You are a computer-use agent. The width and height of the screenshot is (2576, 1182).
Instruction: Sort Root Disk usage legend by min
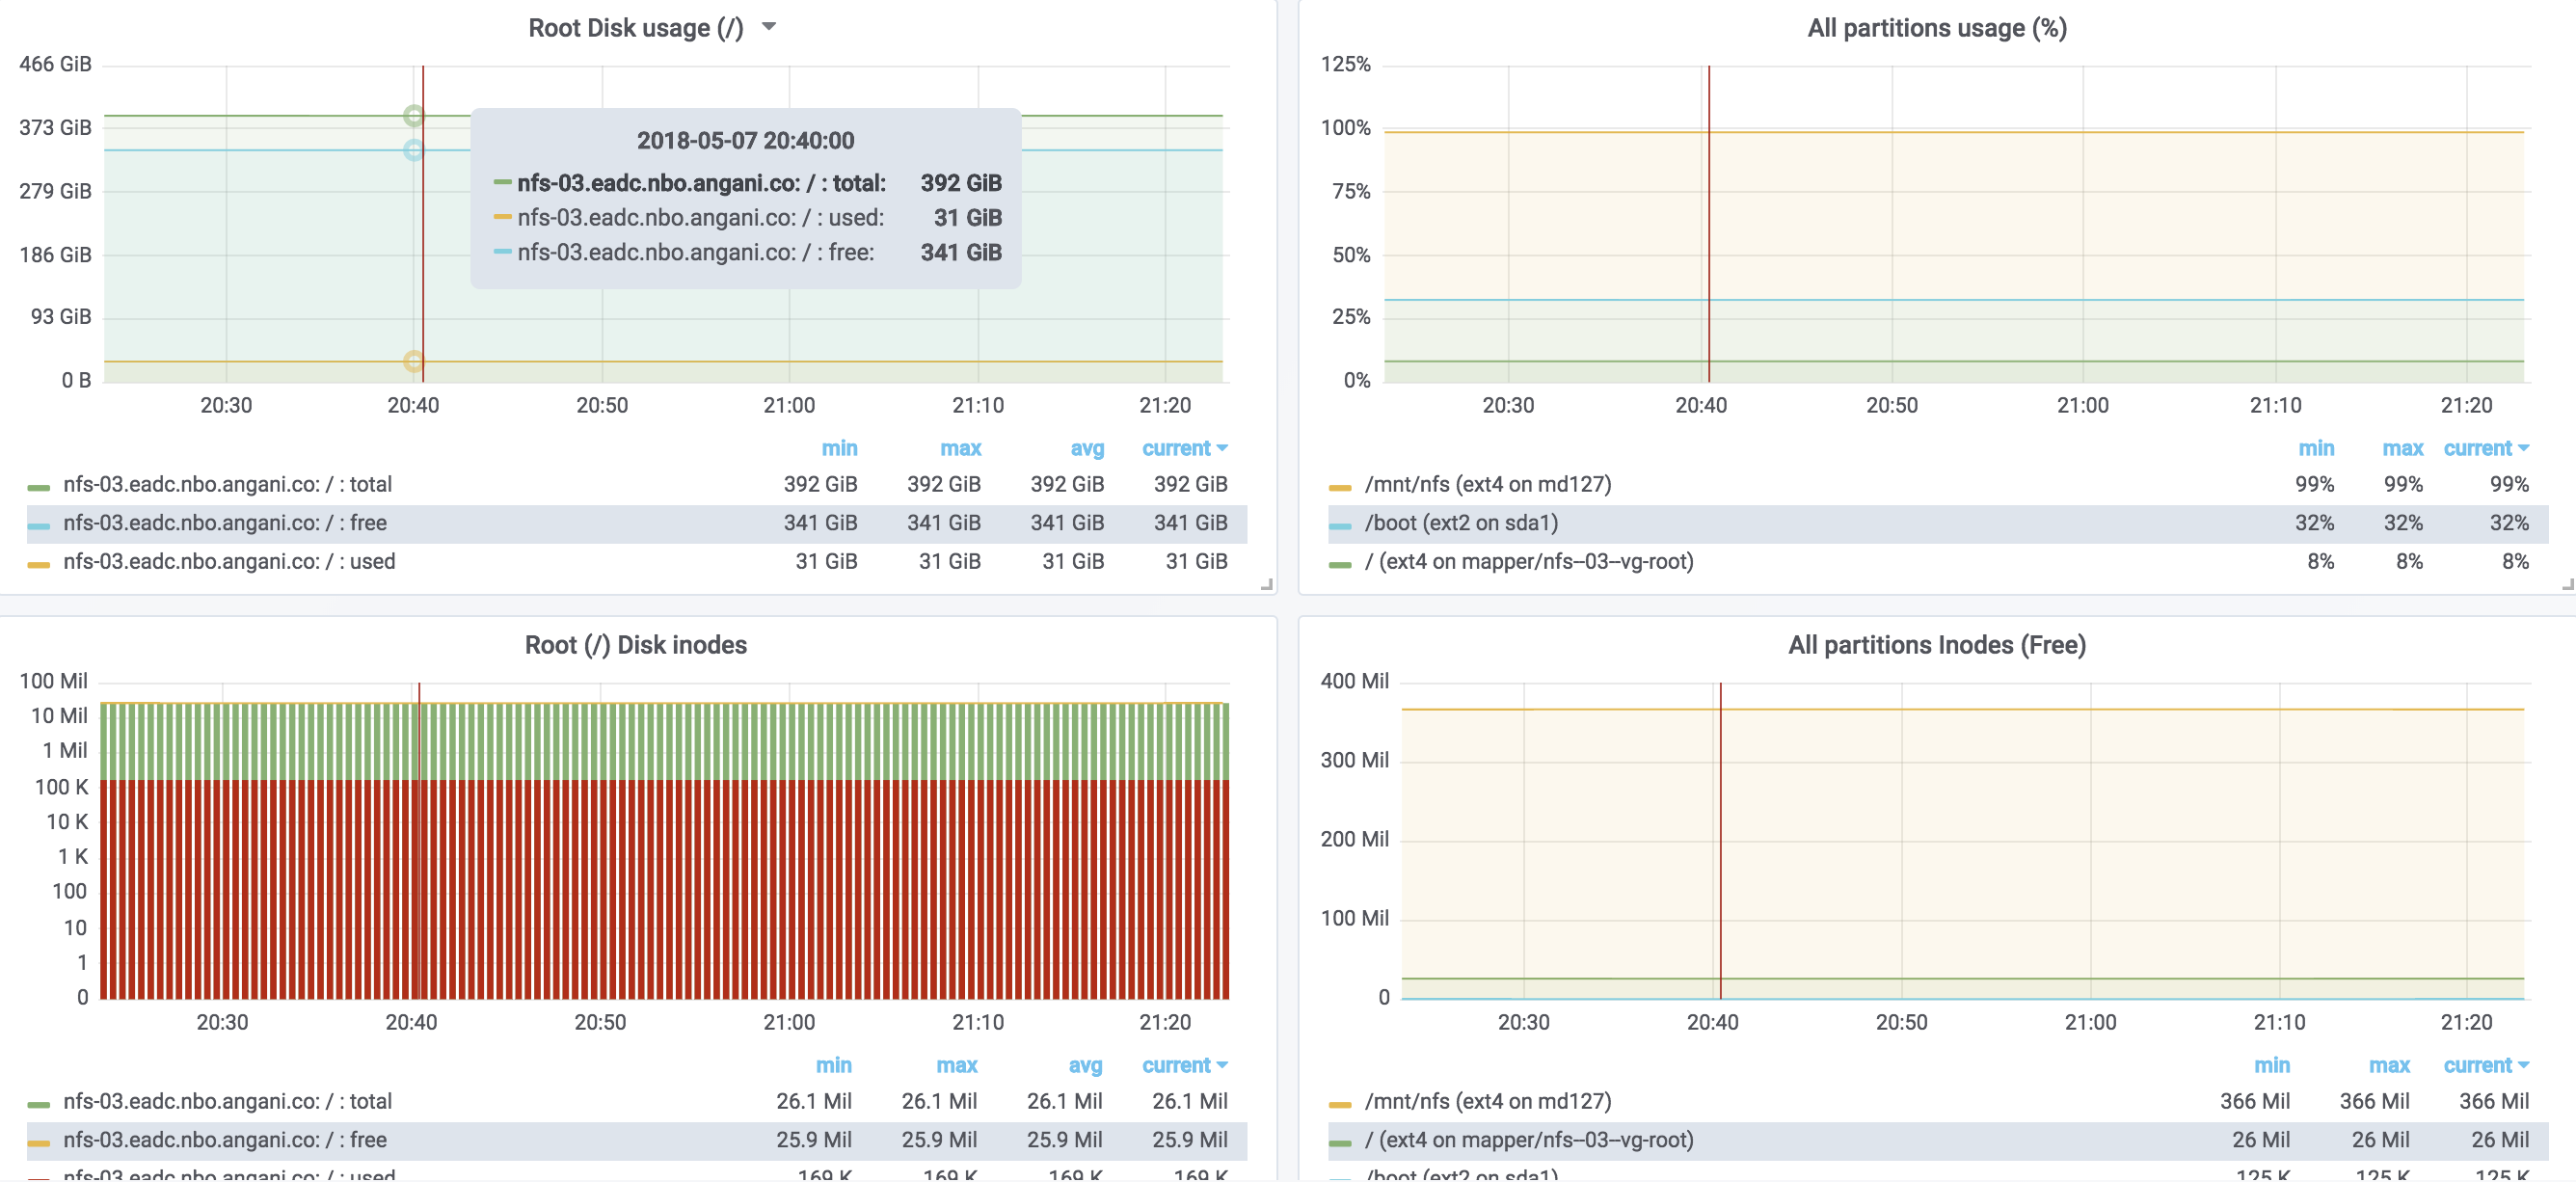[838, 448]
